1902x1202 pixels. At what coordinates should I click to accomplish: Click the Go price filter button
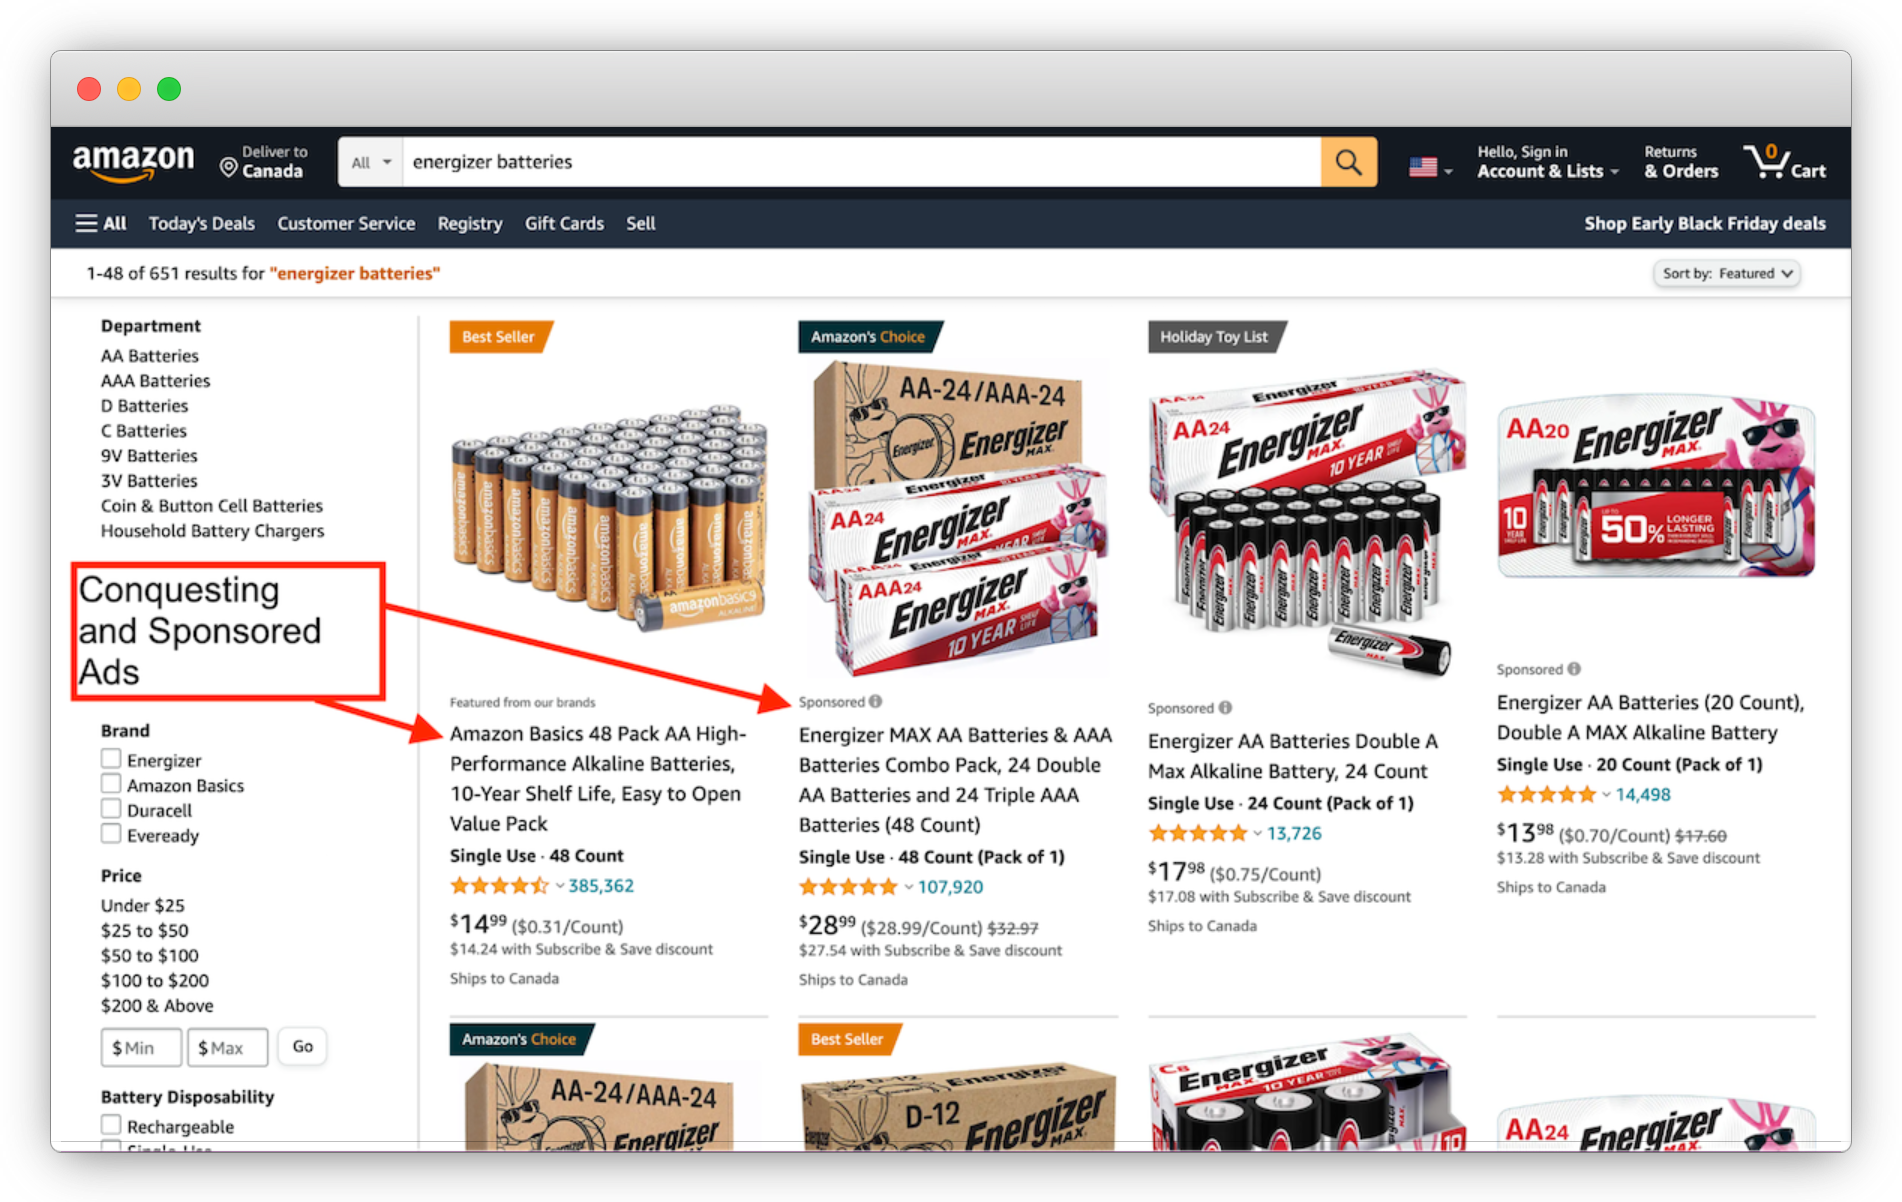pos(302,1046)
